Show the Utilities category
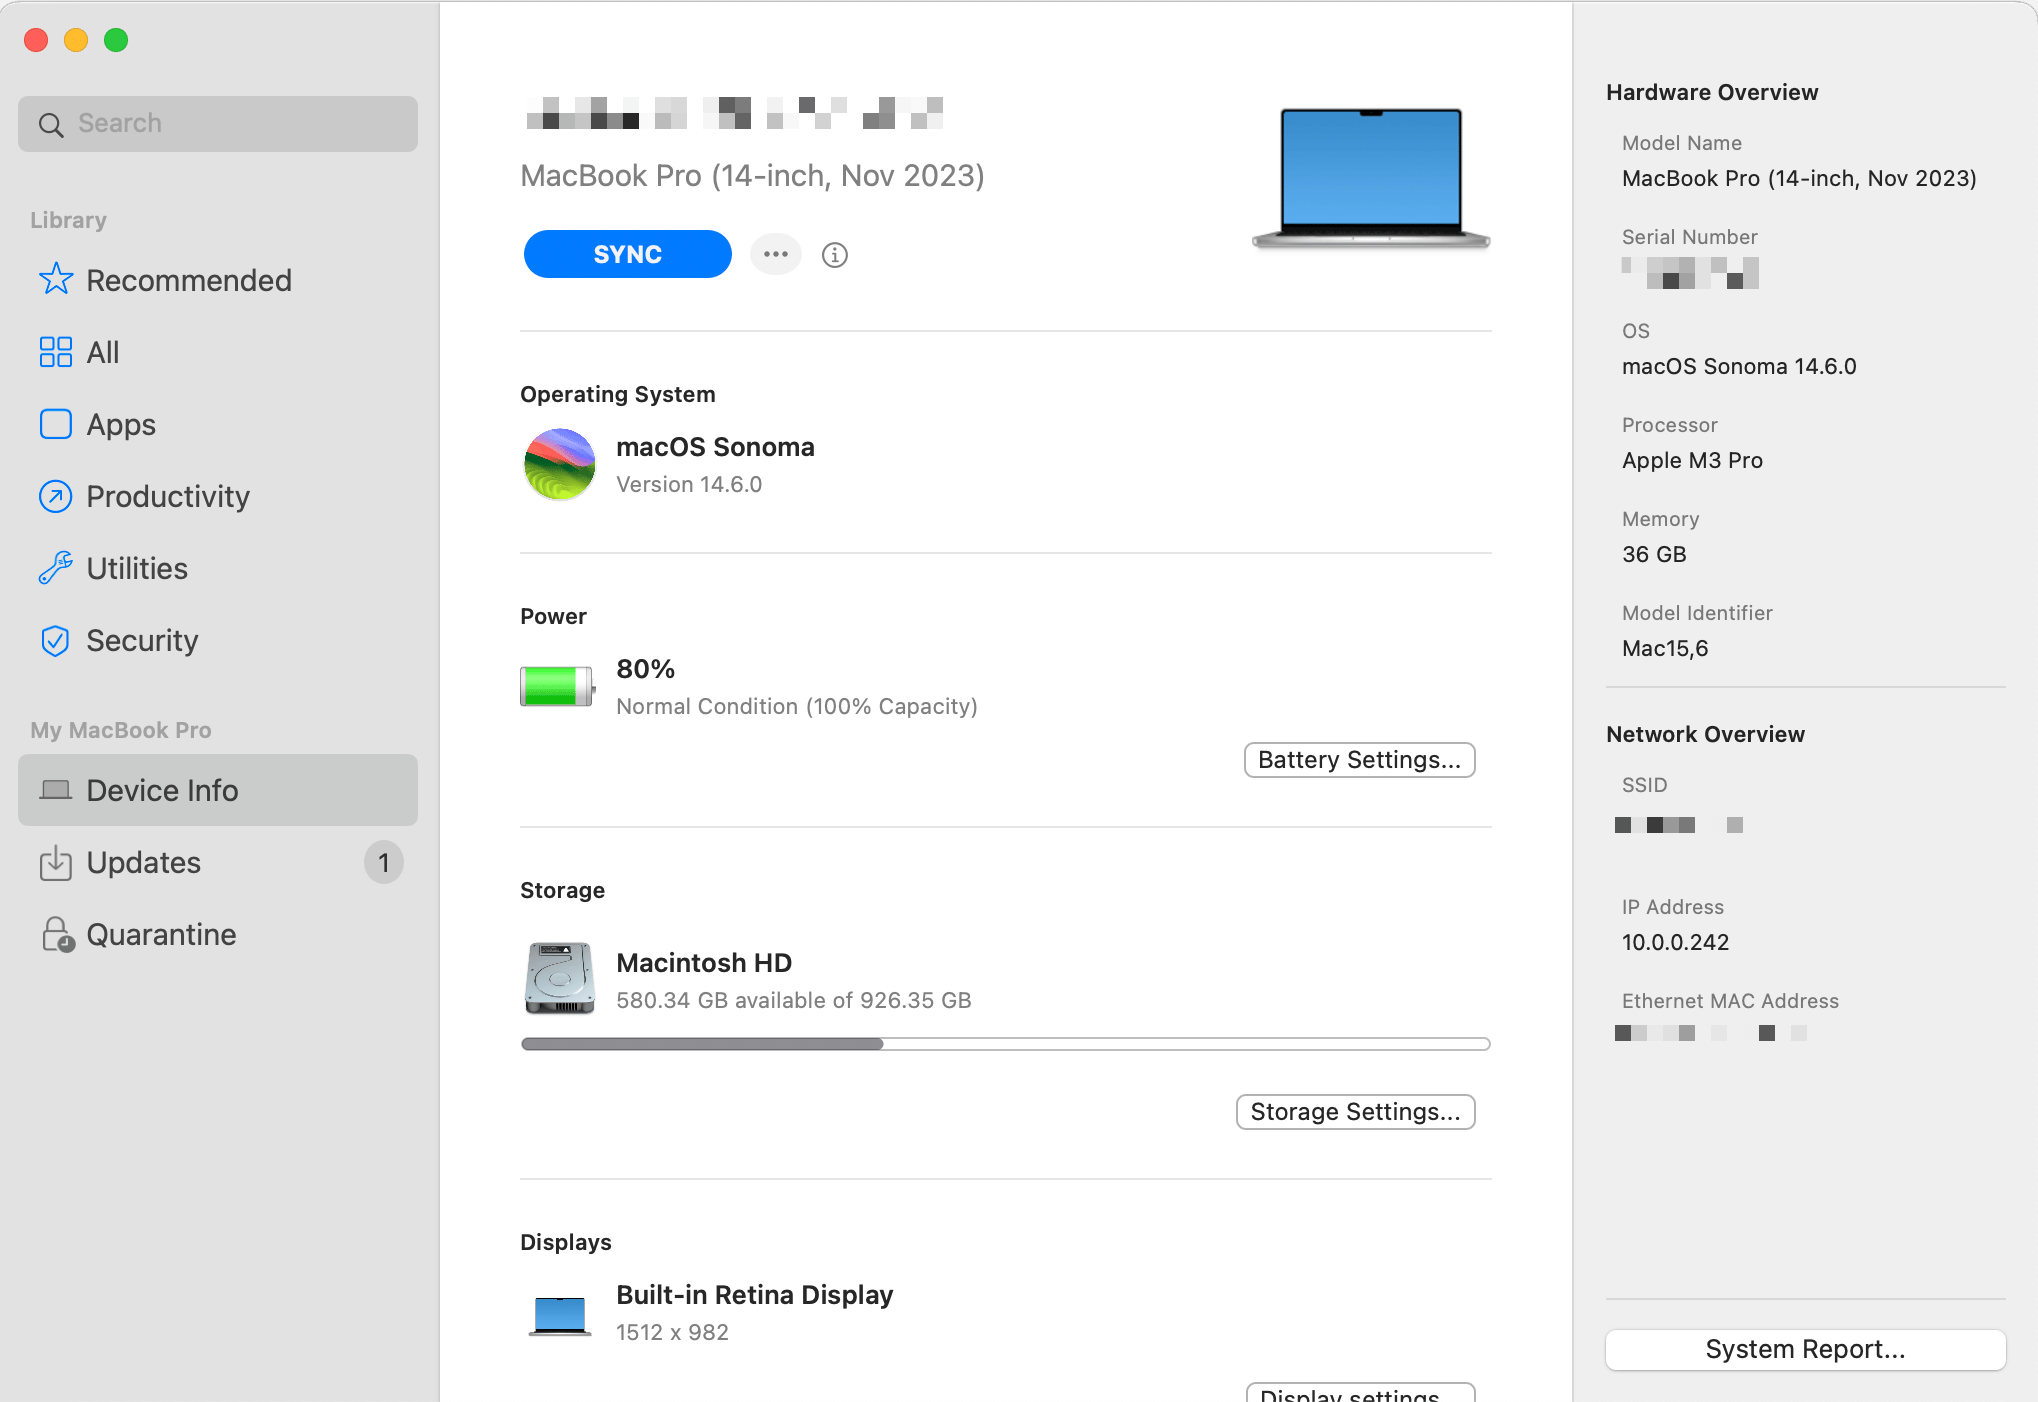2038x1402 pixels. click(x=218, y=568)
